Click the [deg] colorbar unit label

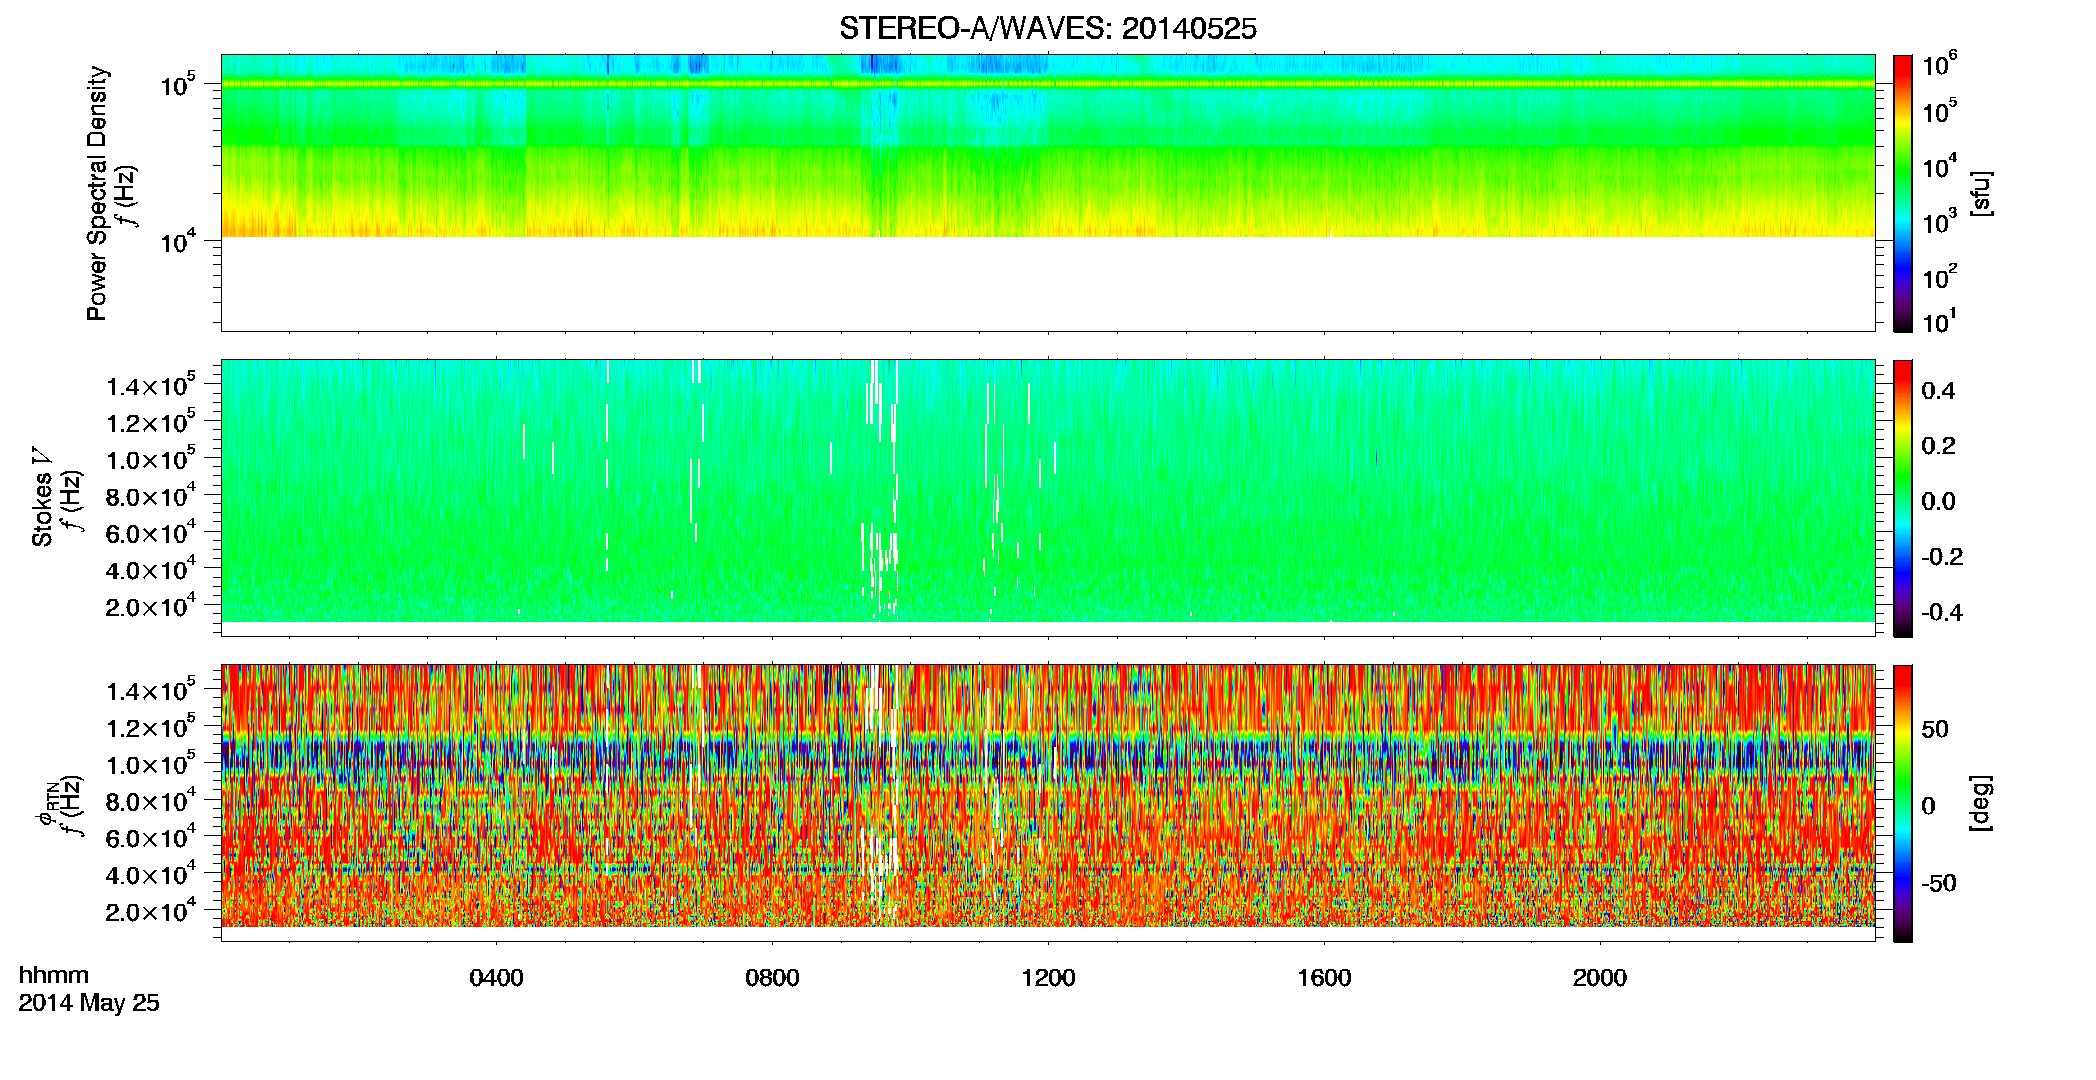tap(1981, 803)
